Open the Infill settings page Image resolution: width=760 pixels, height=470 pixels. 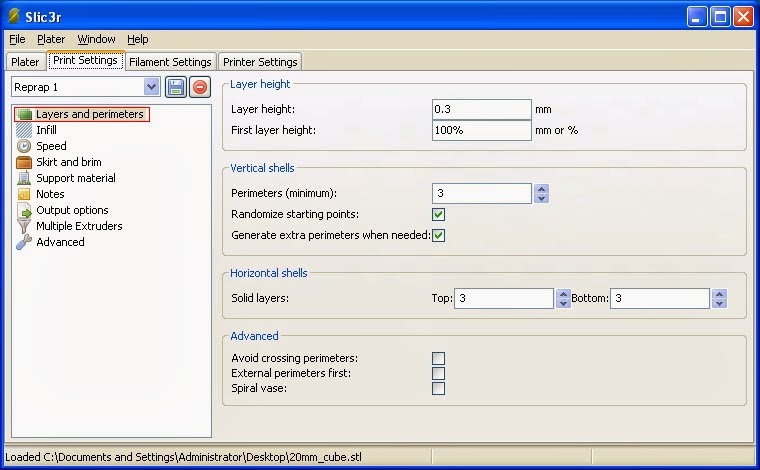47,130
